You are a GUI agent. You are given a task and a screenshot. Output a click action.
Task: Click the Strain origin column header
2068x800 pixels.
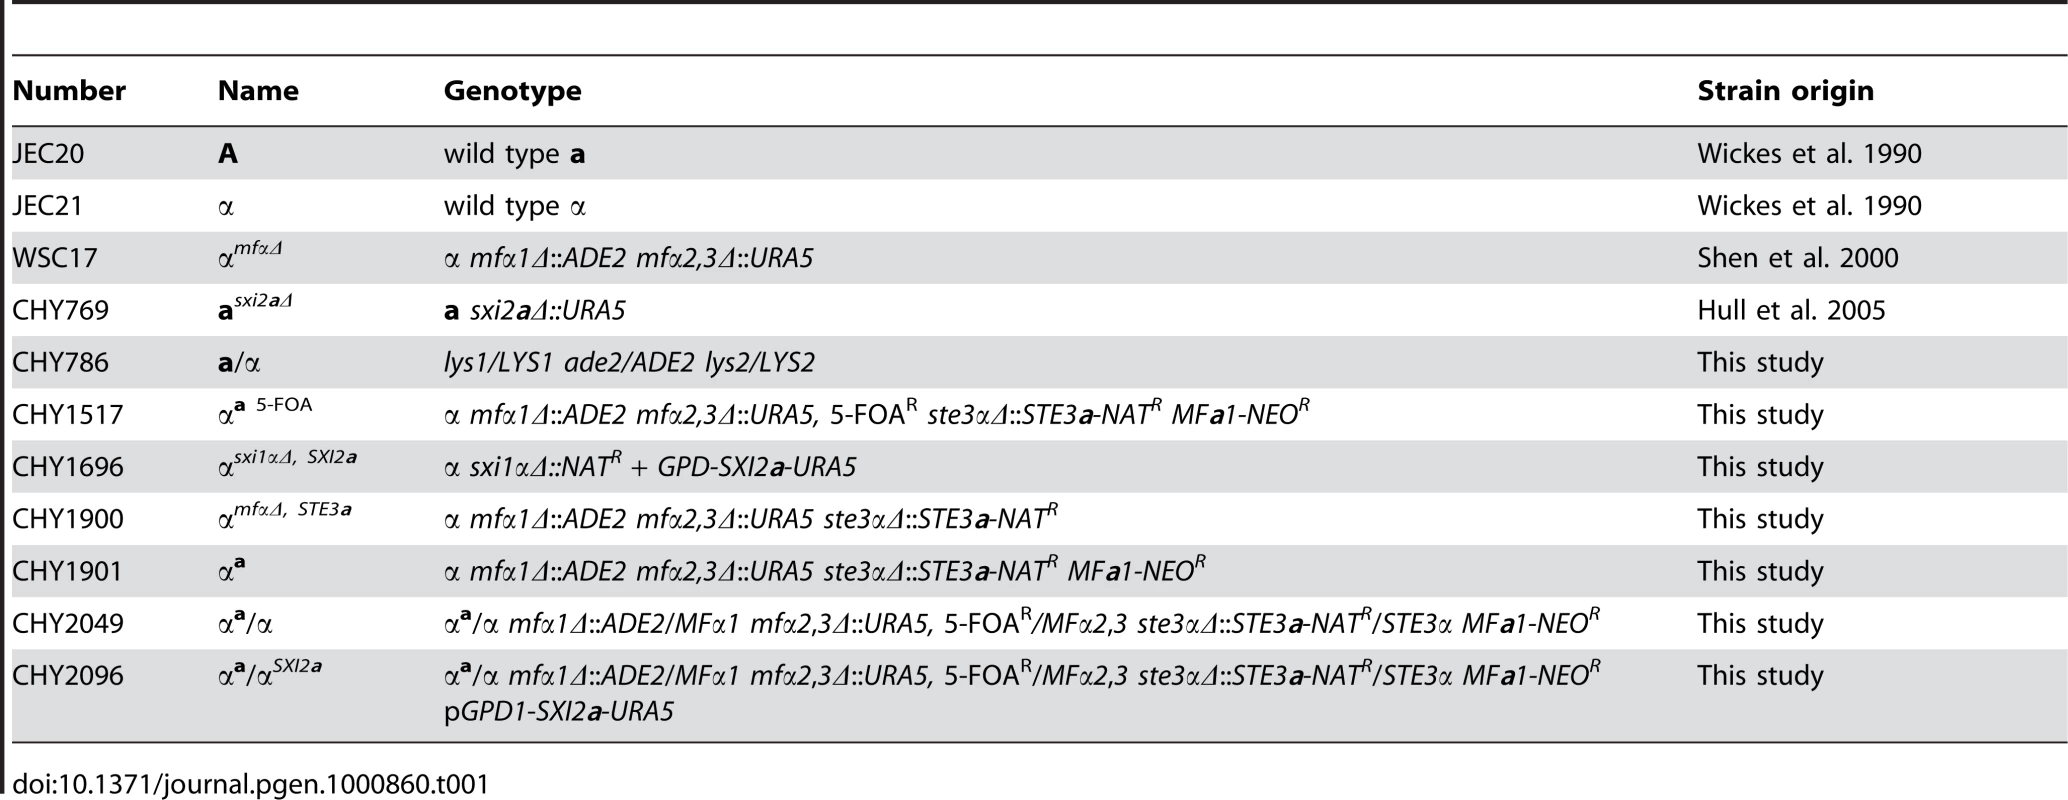pyautogui.click(x=1785, y=92)
